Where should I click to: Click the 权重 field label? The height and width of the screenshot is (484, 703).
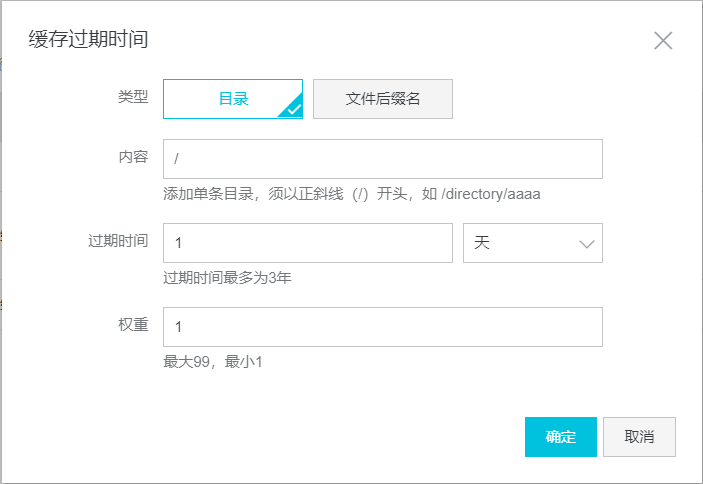click(133, 326)
